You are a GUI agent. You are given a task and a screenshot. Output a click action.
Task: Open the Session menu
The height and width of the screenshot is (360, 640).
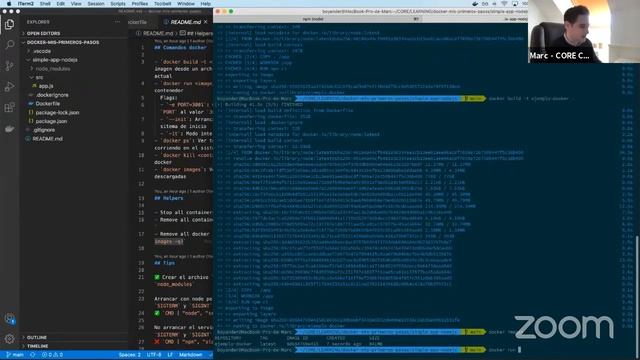(x=96, y=4)
